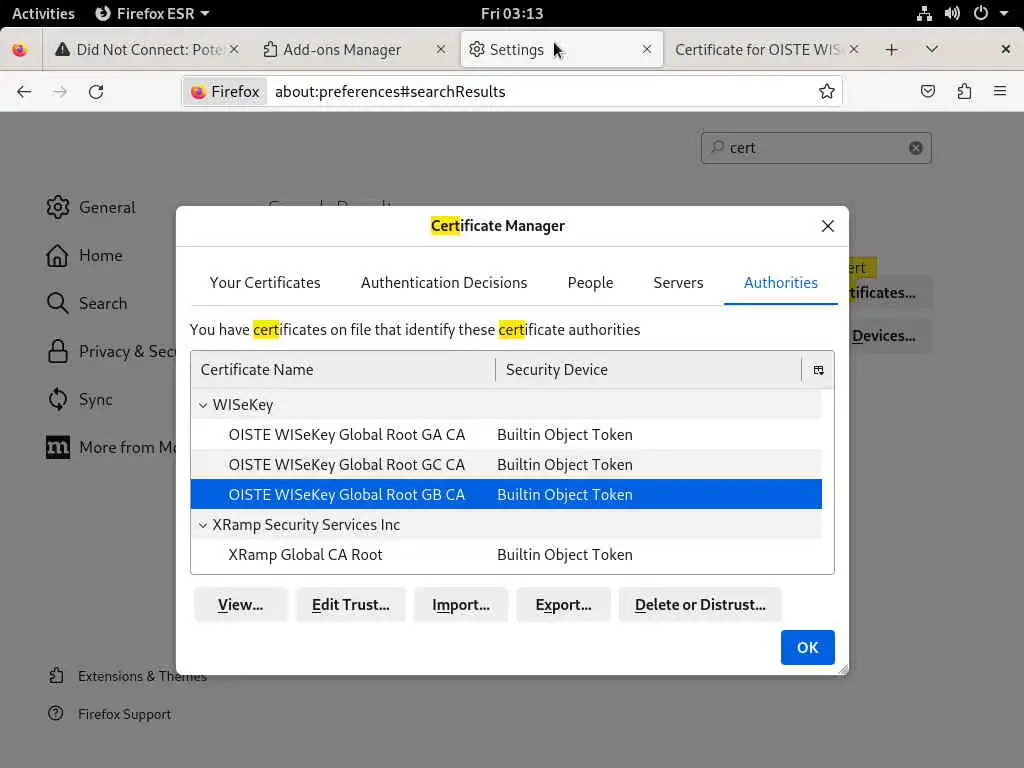This screenshot has width=1024, height=768.
Task: Open the volume indicator in top bar
Action: click(x=952, y=13)
